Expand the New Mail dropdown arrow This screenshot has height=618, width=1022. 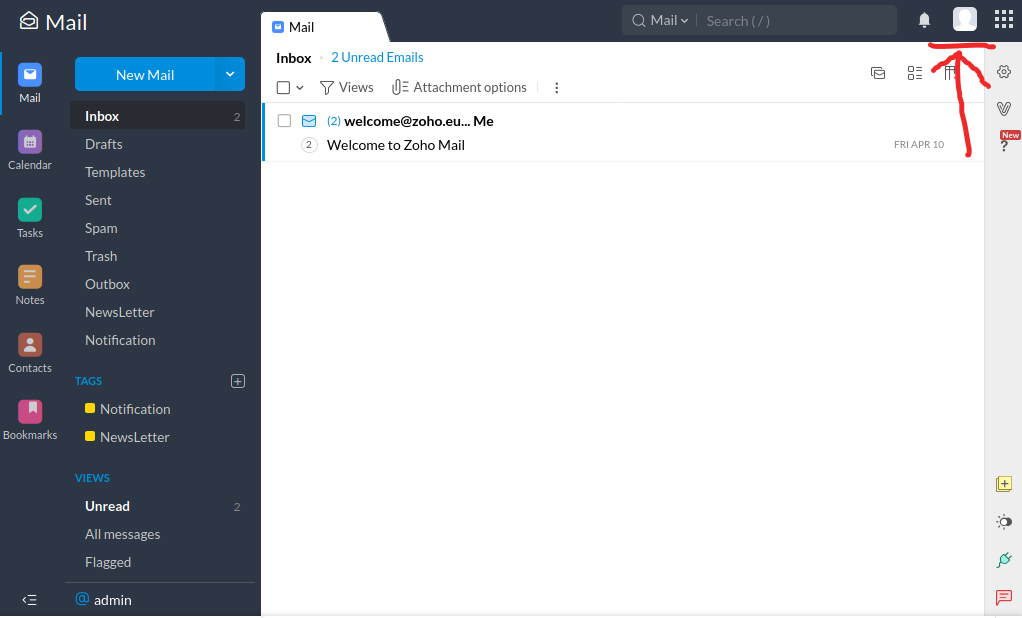coord(230,74)
